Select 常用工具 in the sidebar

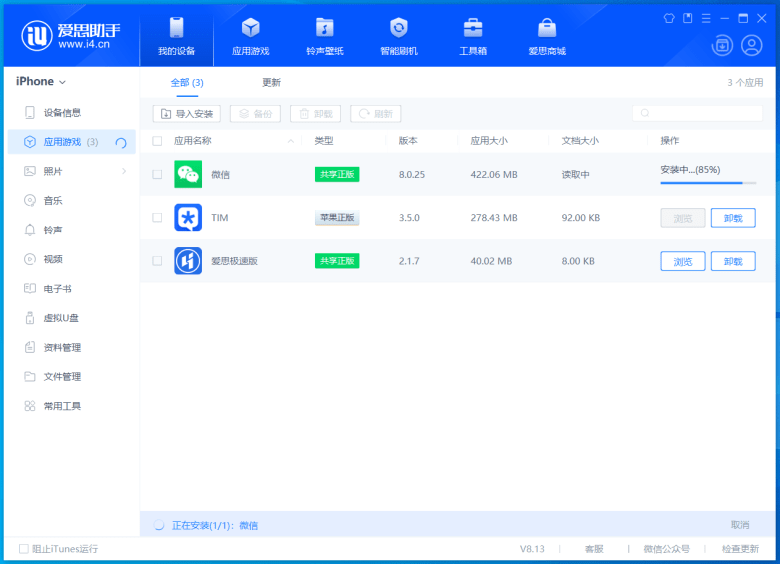click(x=72, y=406)
